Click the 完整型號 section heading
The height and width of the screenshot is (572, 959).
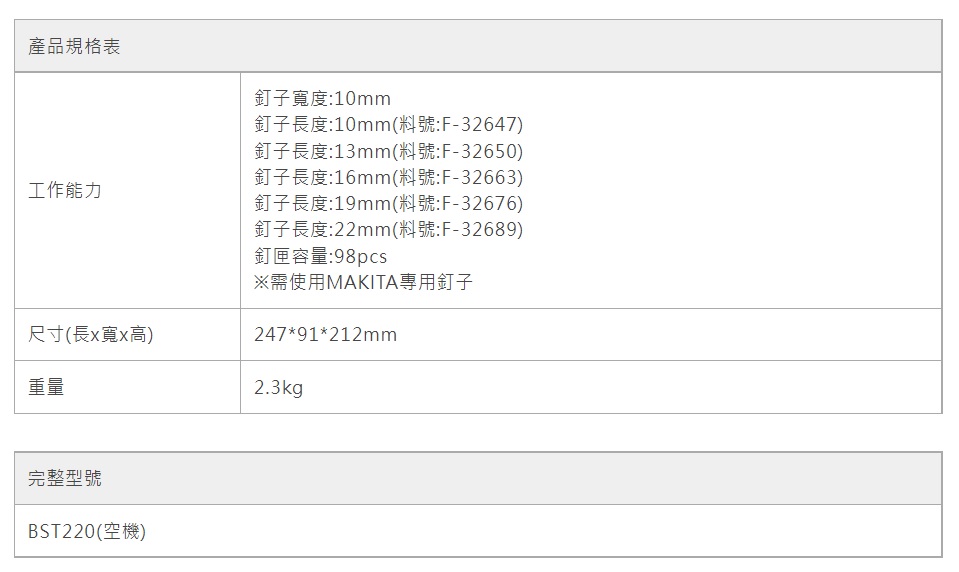point(65,479)
